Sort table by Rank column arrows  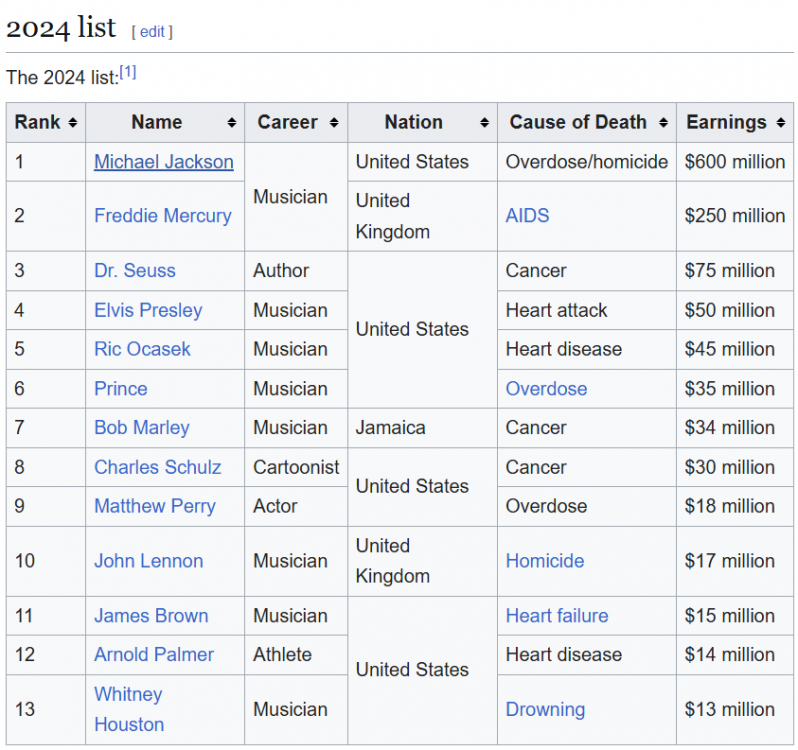coord(72,123)
